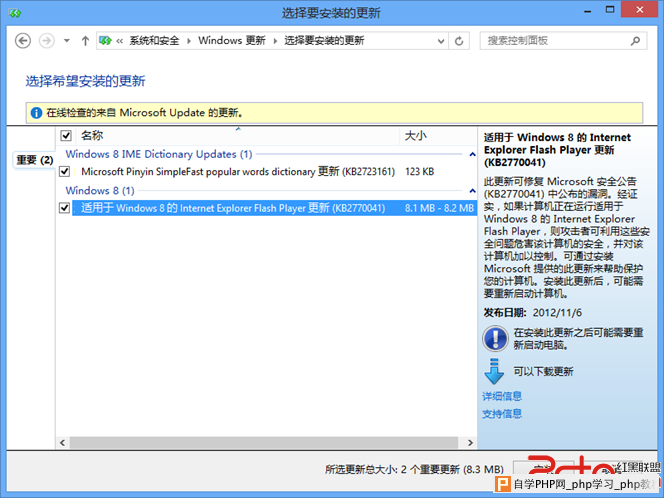Click the horizontal scrollbar thumb
Screen dimensions: 664x498
(x=264, y=443)
